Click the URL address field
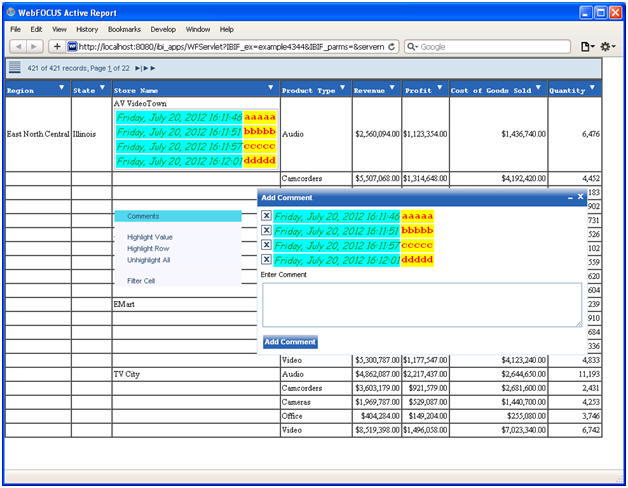Image resolution: width=628 pixels, height=488 pixels. click(231, 46)
